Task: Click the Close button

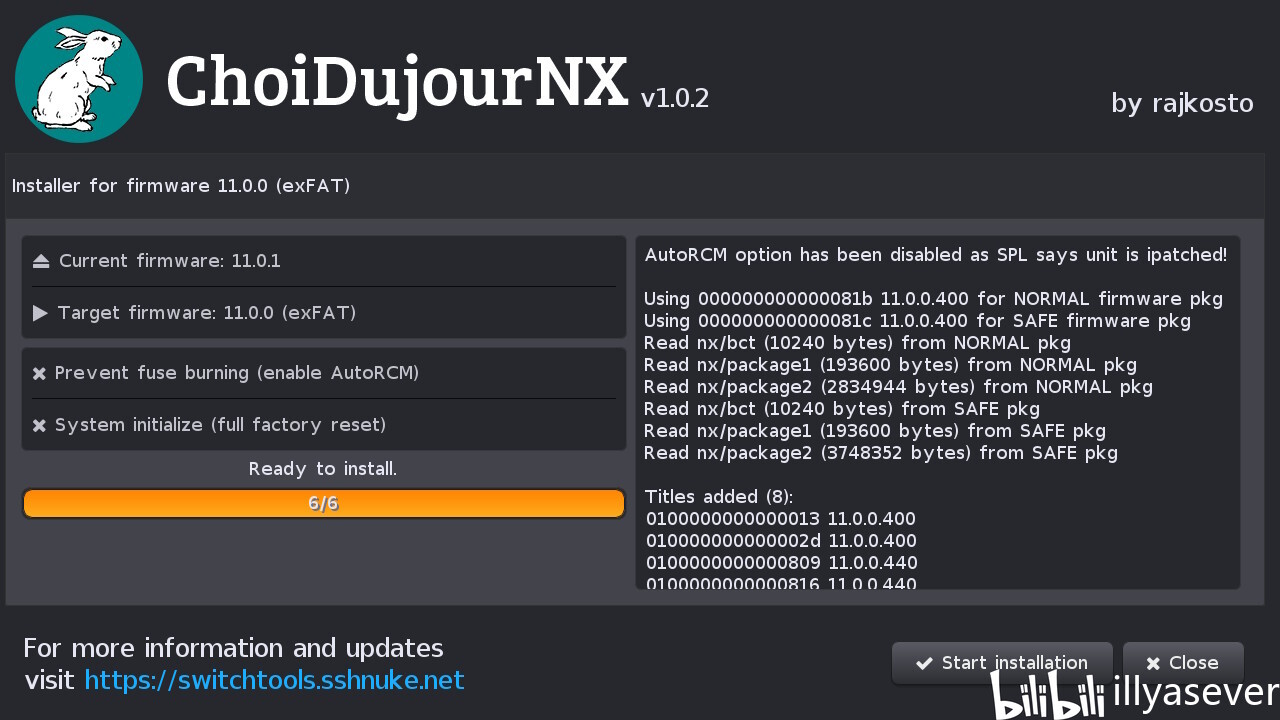Action: 1183,663
